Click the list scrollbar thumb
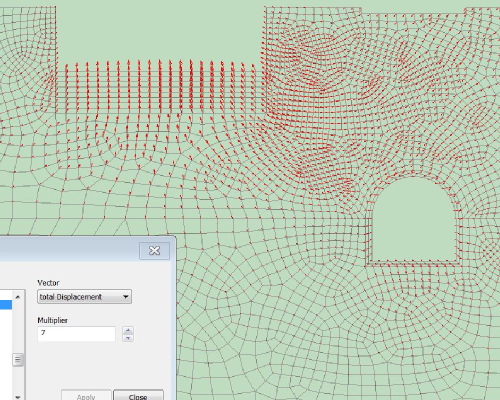This screenshot has width=500, height=400. tap(18, 360)
